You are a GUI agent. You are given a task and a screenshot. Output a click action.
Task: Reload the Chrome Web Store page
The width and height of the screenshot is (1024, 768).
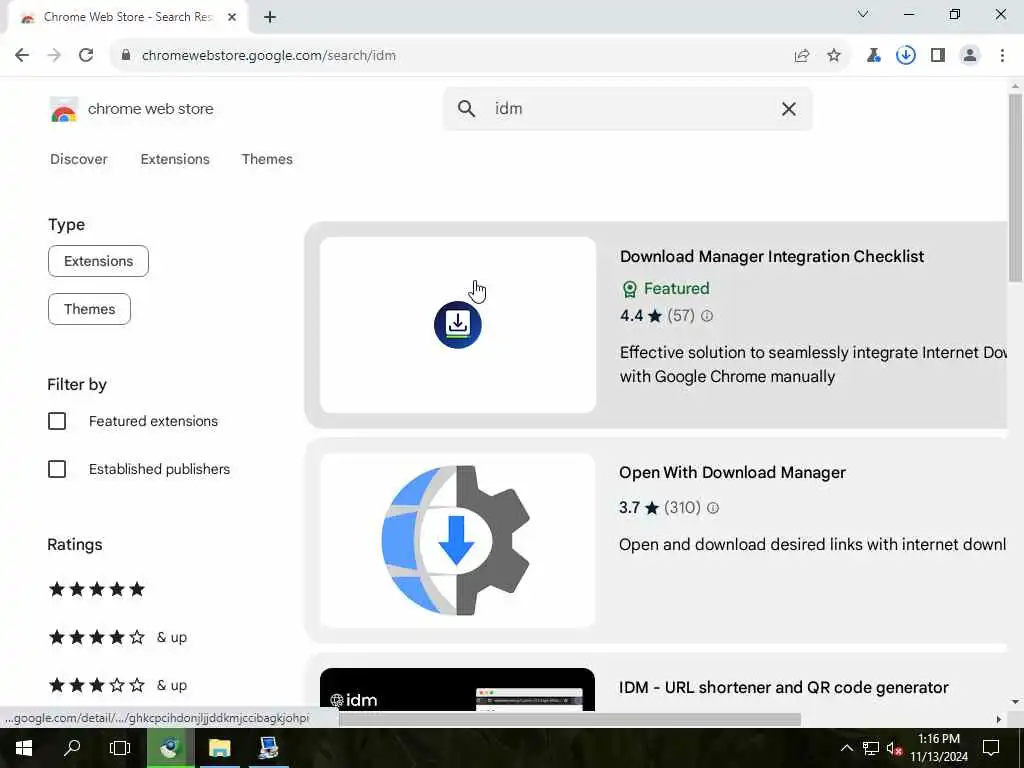pos(86,56)
